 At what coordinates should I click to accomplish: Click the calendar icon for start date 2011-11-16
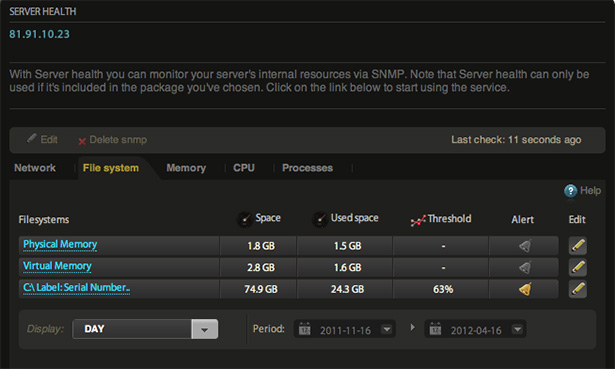(305, 329)
